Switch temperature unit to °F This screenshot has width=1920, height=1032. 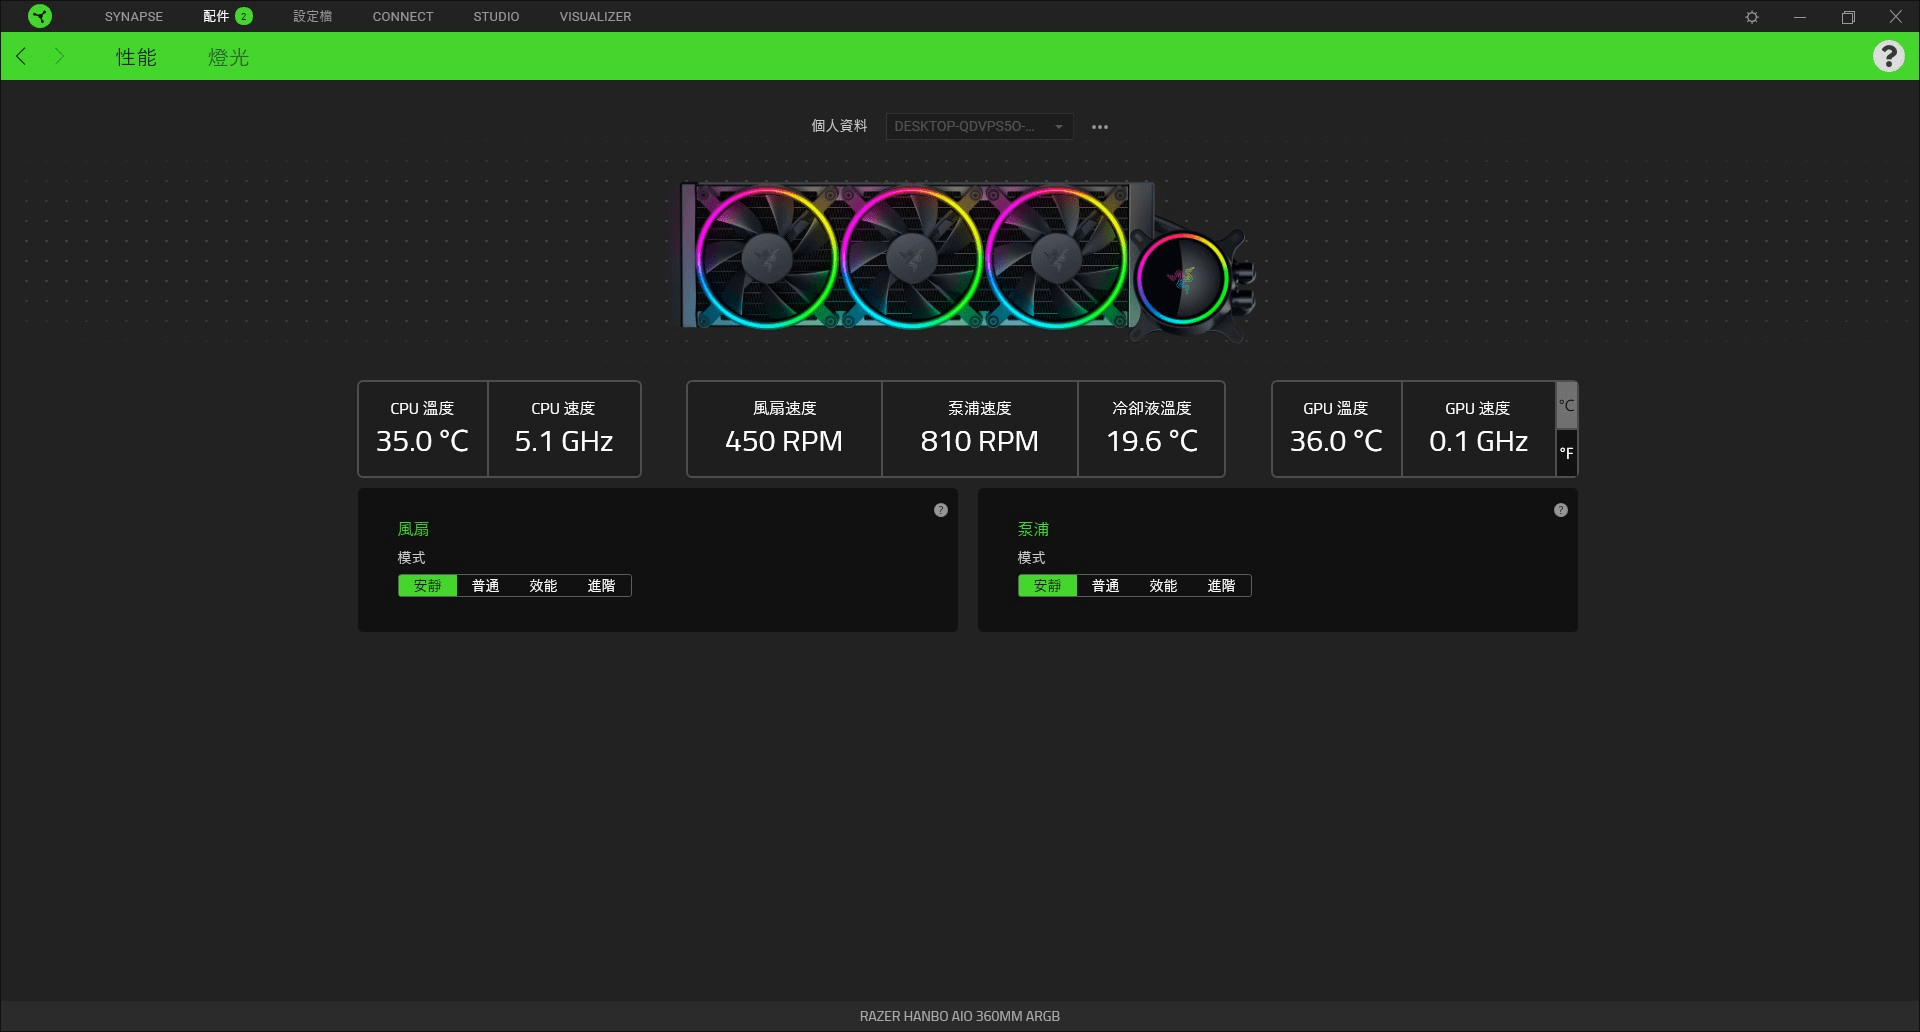click(1566, 453)
